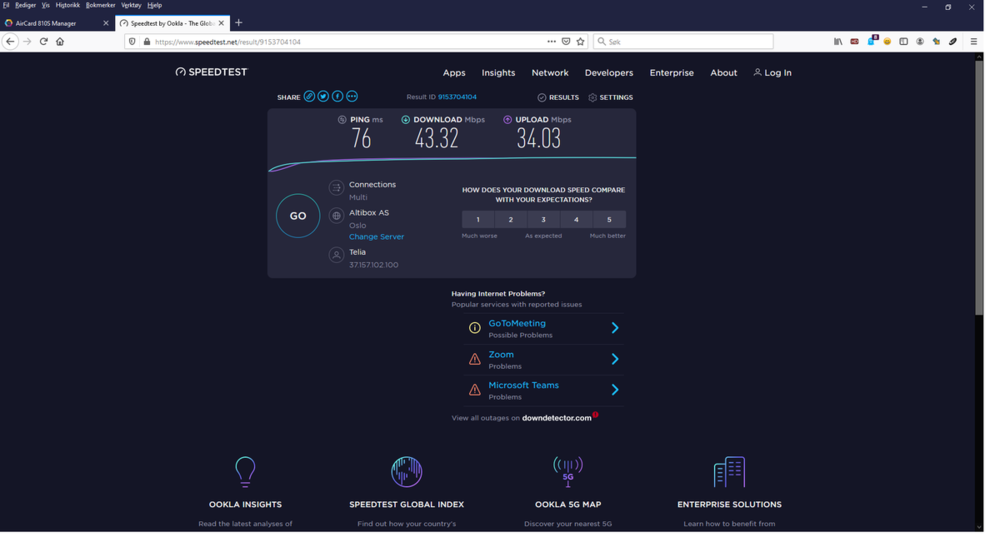Image resolution: width=1000 pixels, height=542 pixels.
Task: Open the Historikk menu
Action: point(68,5)
